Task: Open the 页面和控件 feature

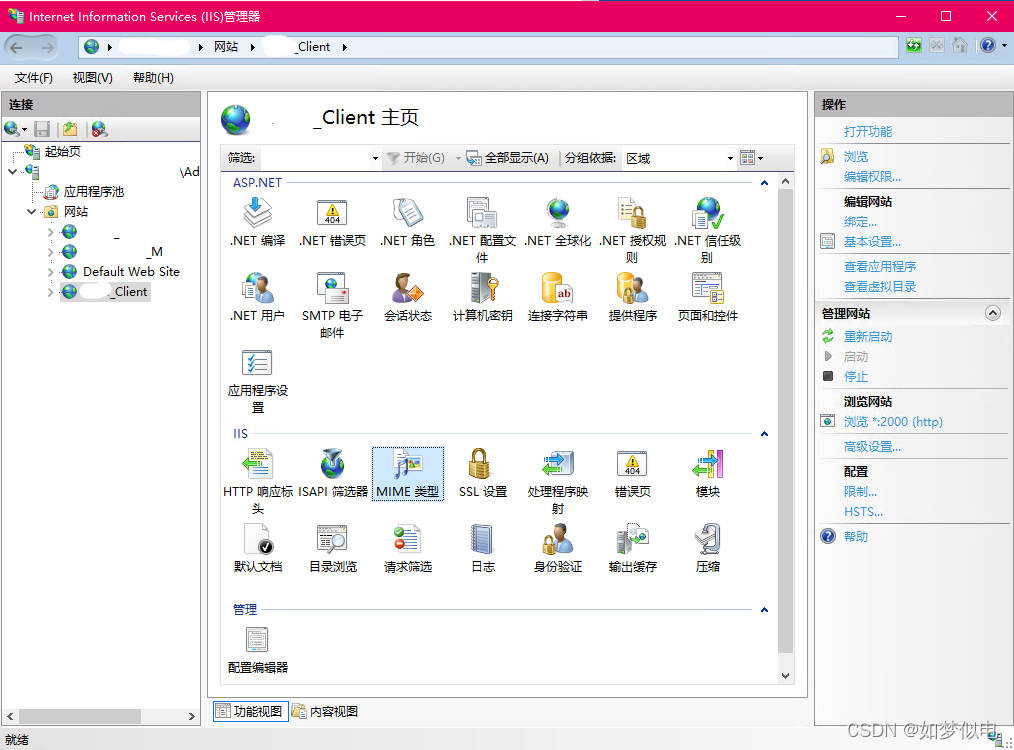Action: pyautogui.click(x=707, y=297)
